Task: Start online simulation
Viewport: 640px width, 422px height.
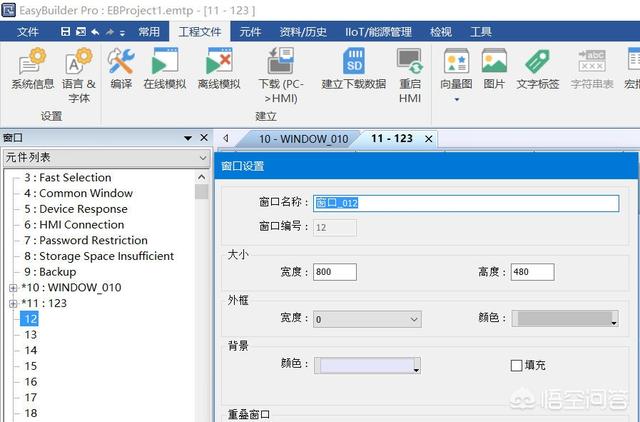Action: 164,69
